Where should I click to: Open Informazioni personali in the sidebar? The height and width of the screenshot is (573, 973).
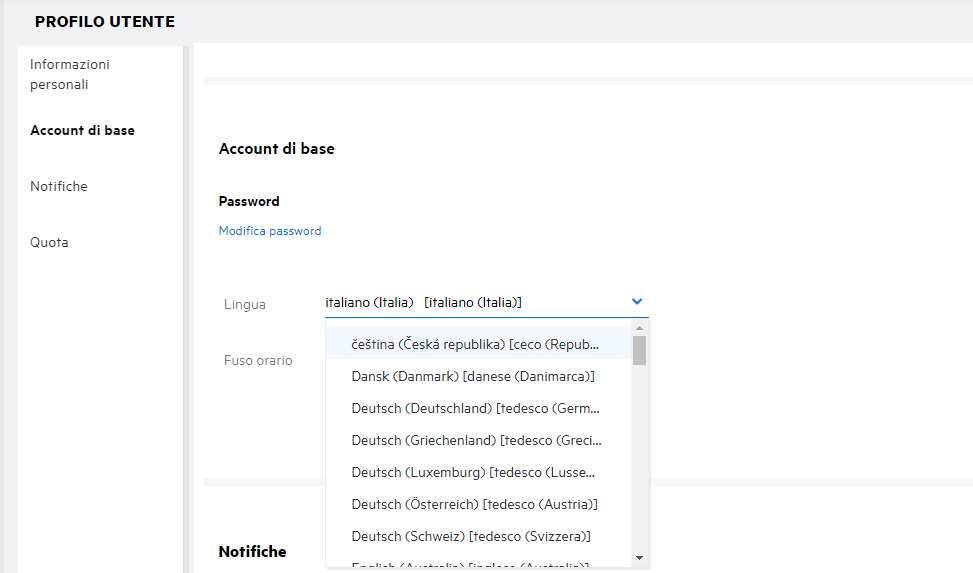point(70,74)
